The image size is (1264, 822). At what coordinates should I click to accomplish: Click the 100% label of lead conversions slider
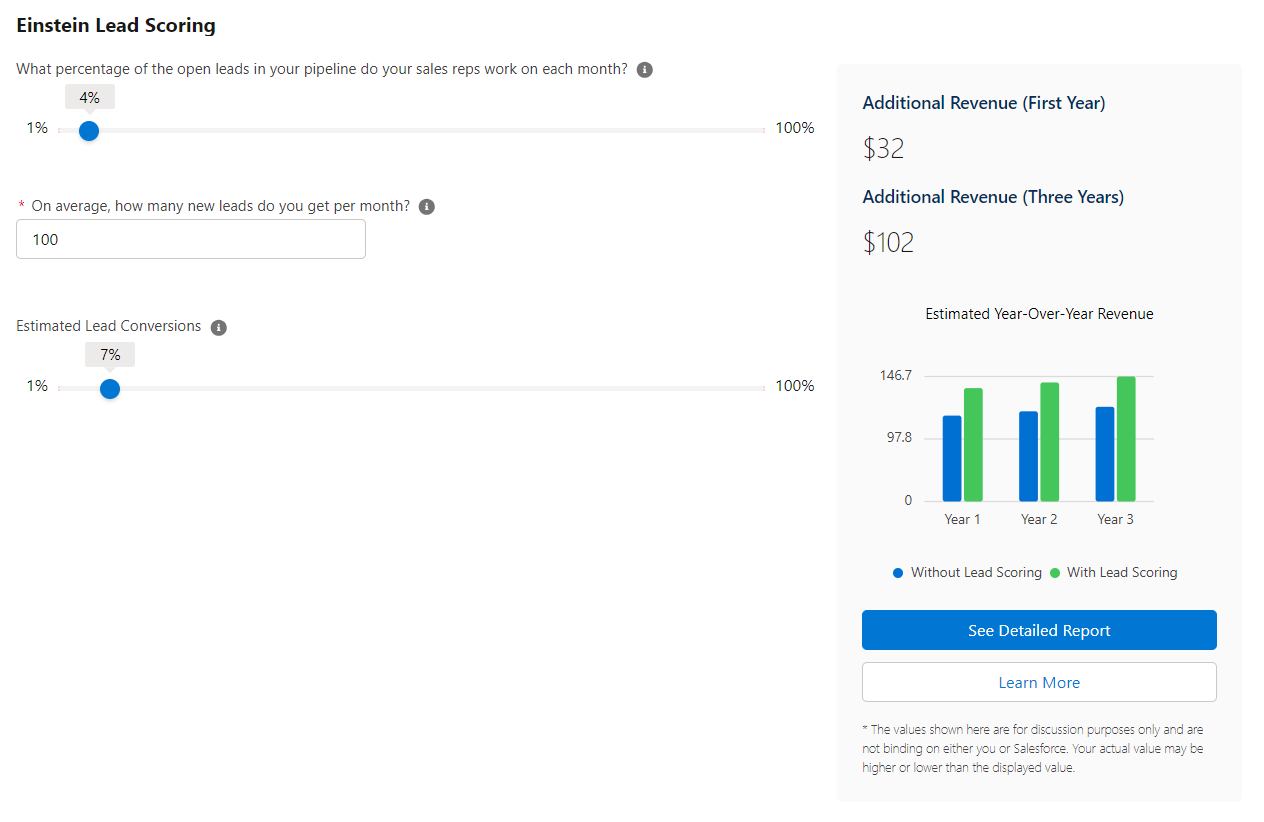[795, 386]
